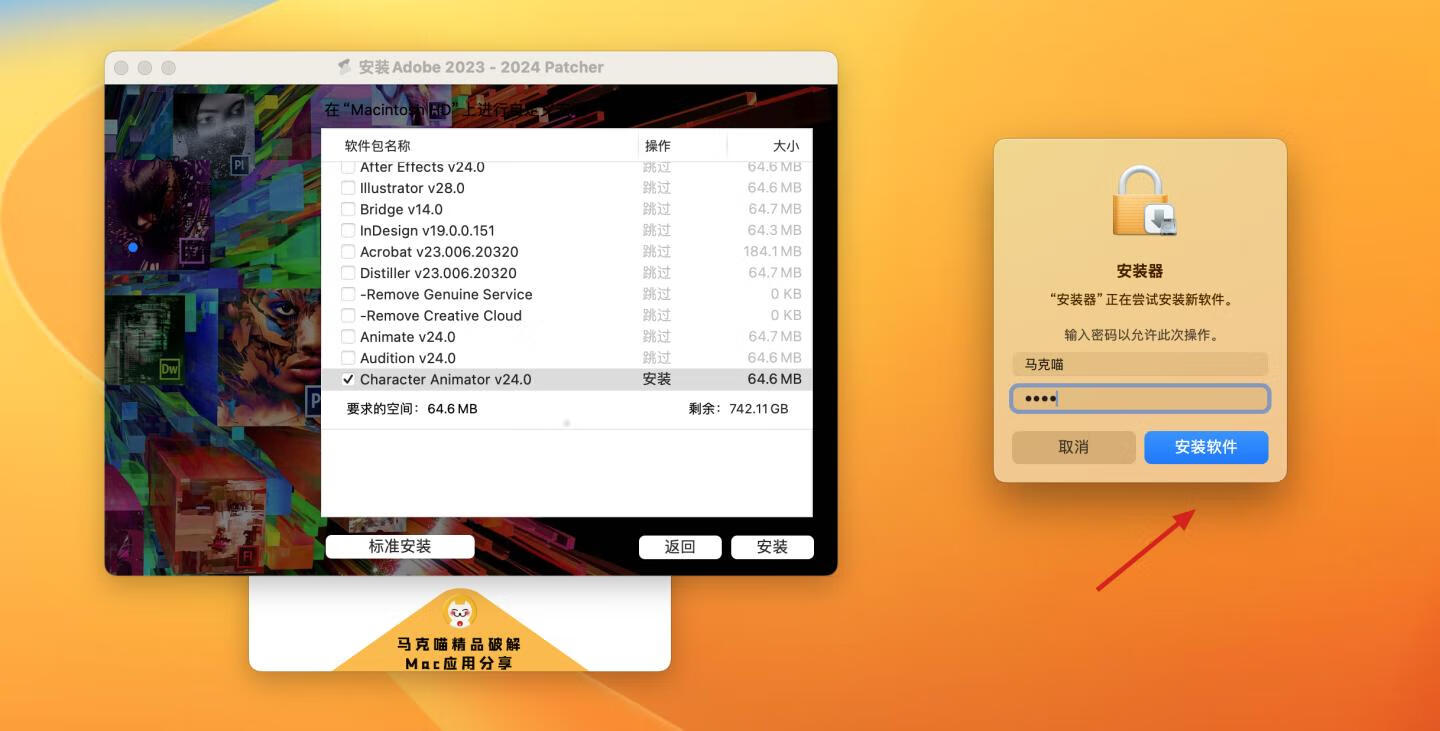1440x731 pixels.
Task: Select the Audition v24.0 row name
Action: click(x=408, y=358)
